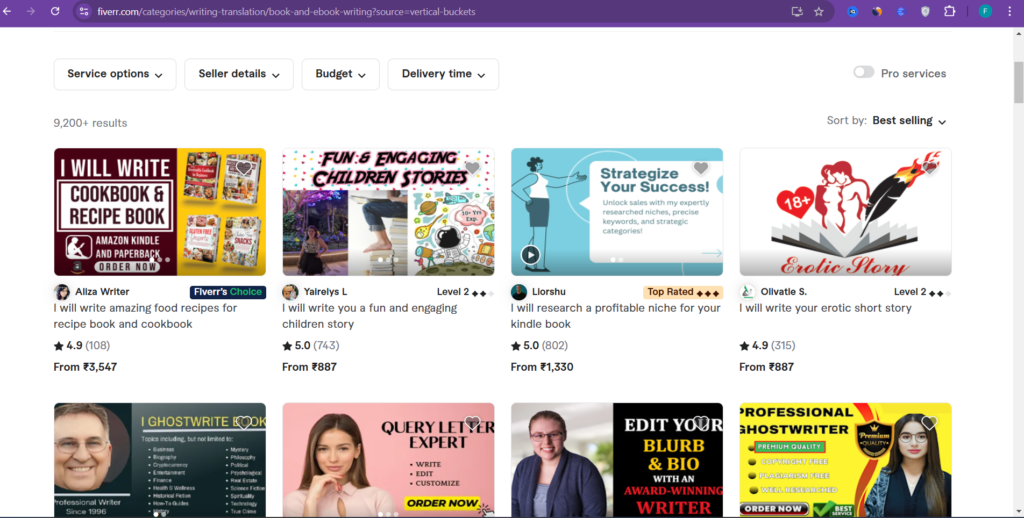Click Aliza Writer's profile avatar

point(62,292)
